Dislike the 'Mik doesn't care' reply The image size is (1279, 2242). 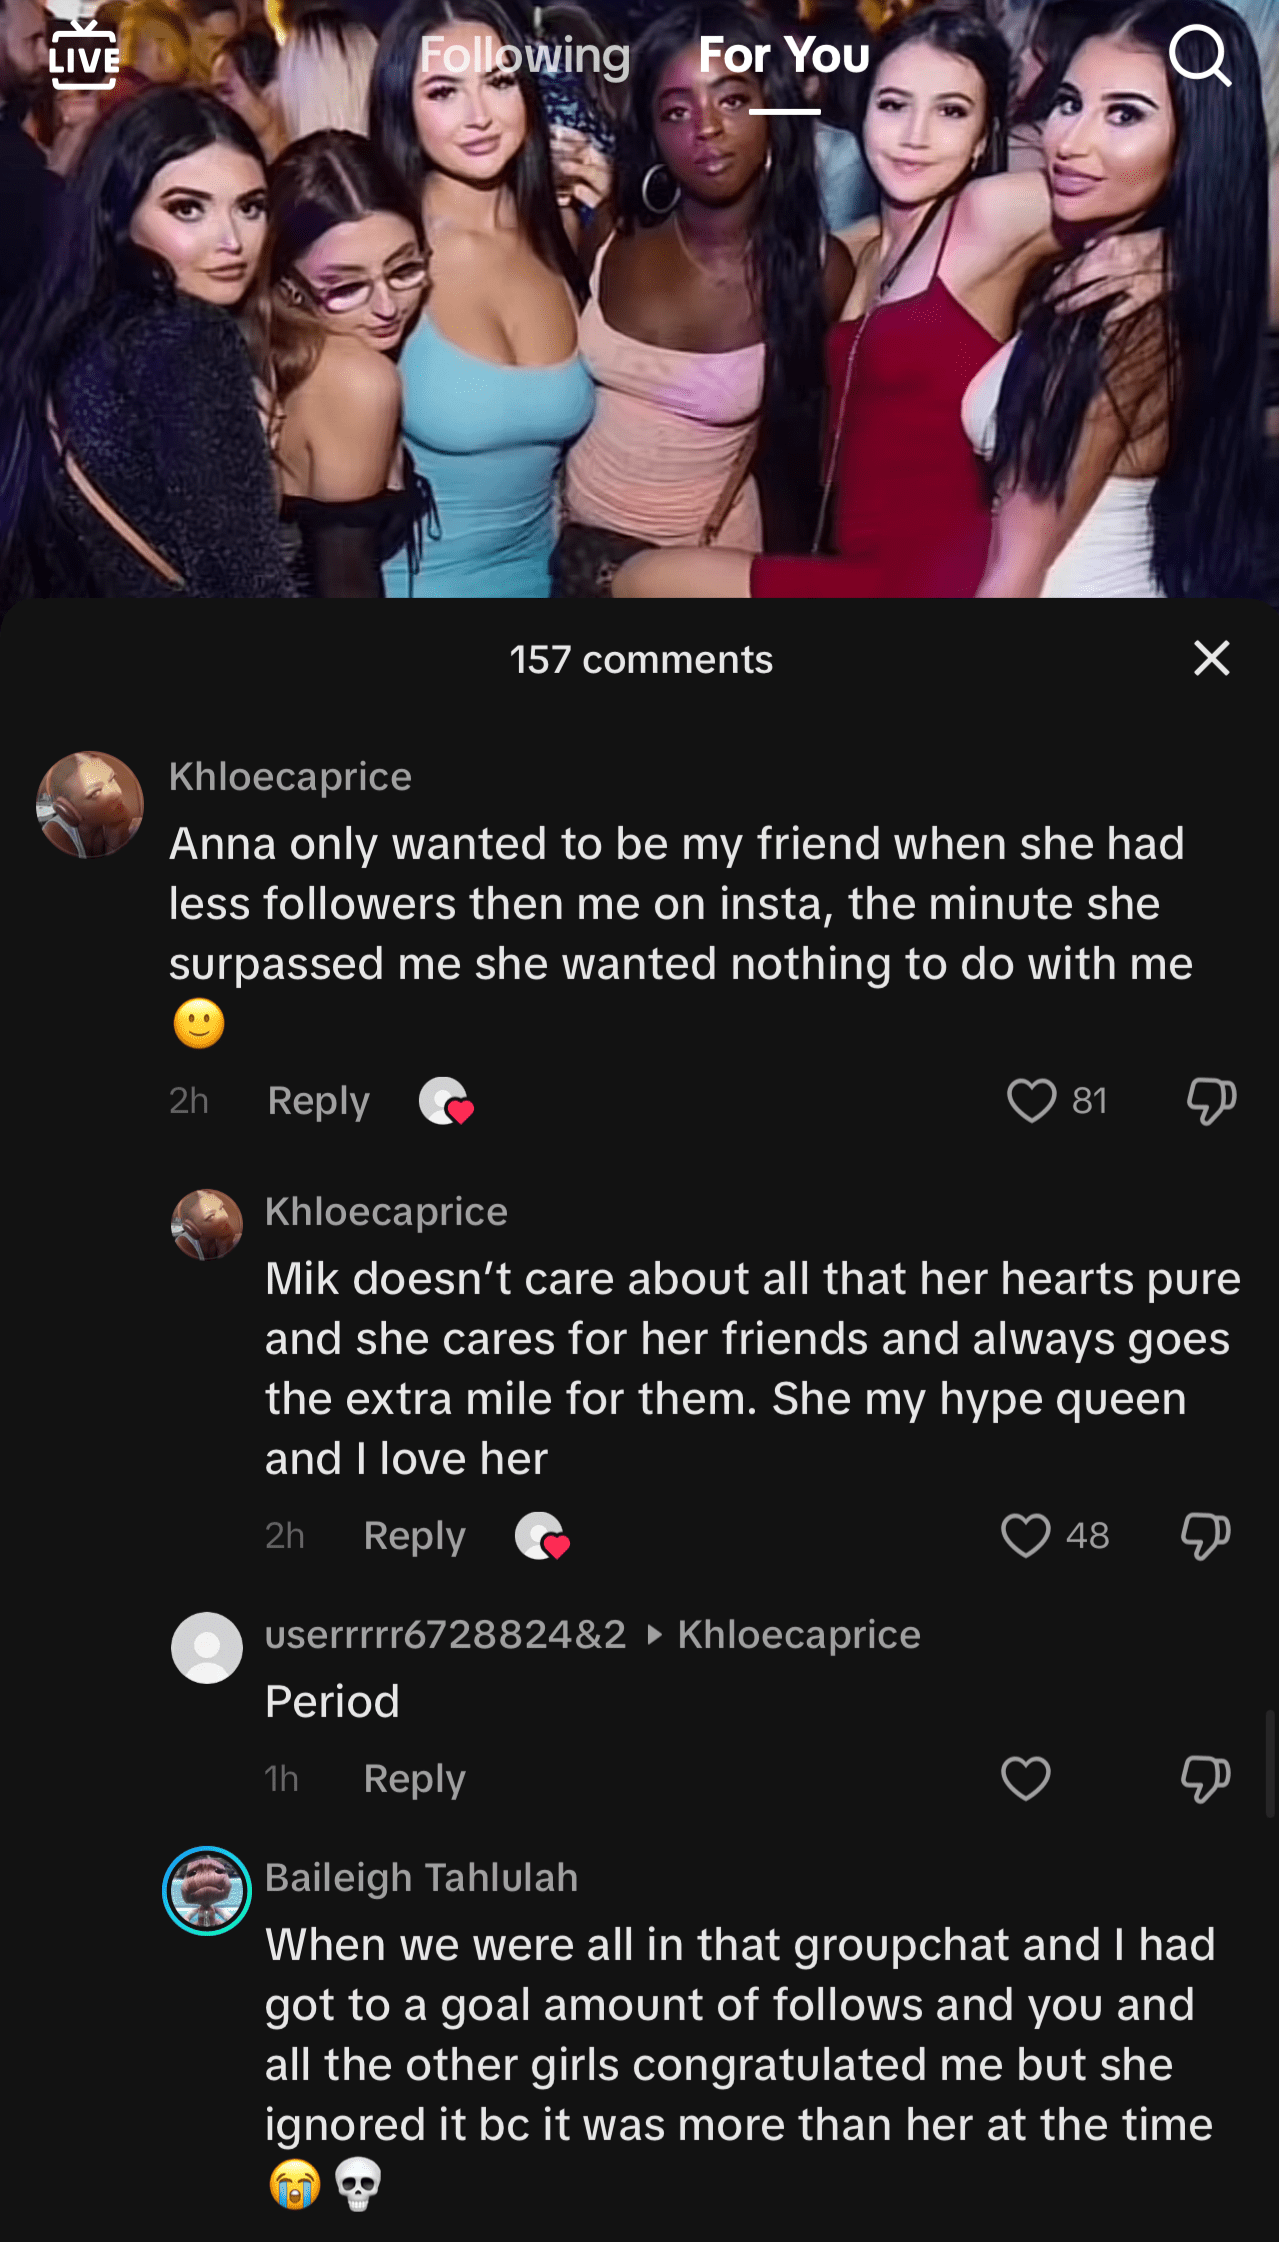[x=1205, y=1536]
